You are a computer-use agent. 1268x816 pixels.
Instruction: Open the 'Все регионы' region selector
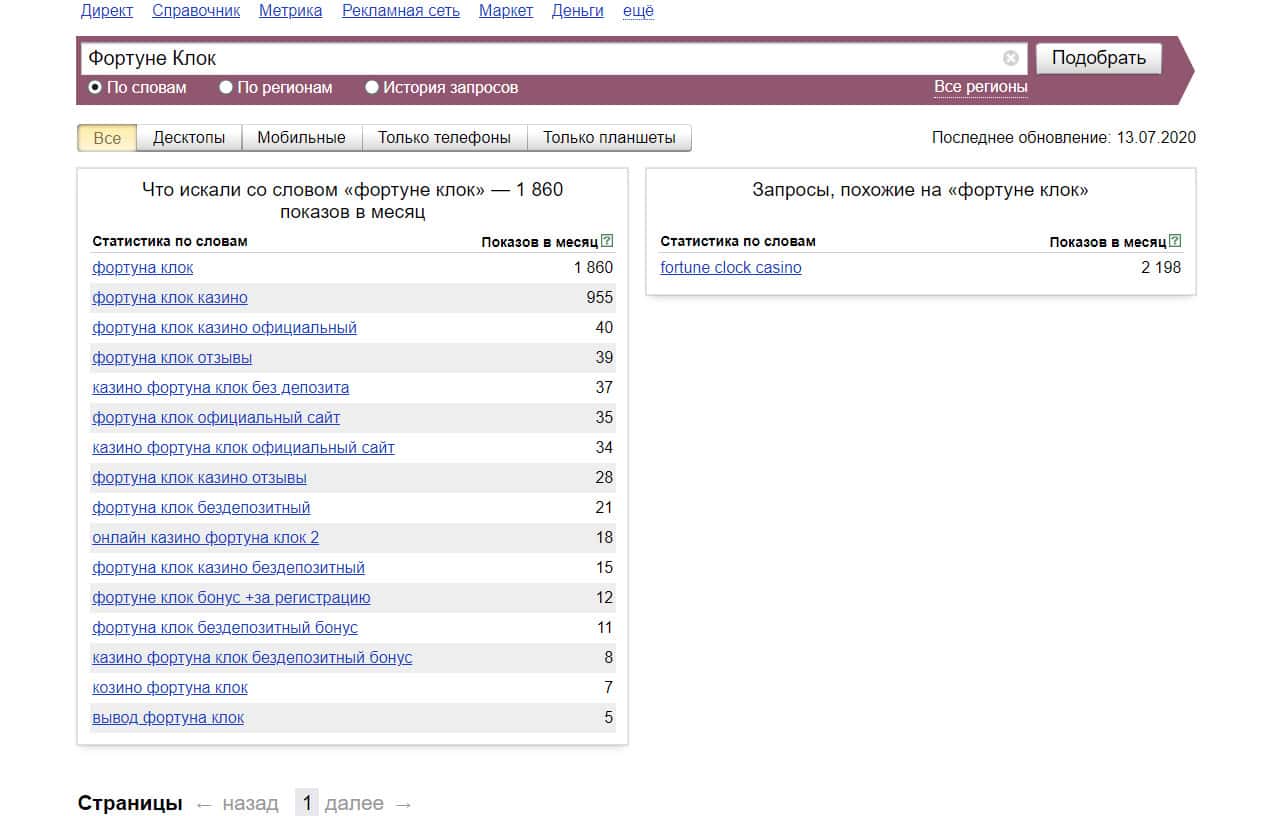tap(980, 87)
